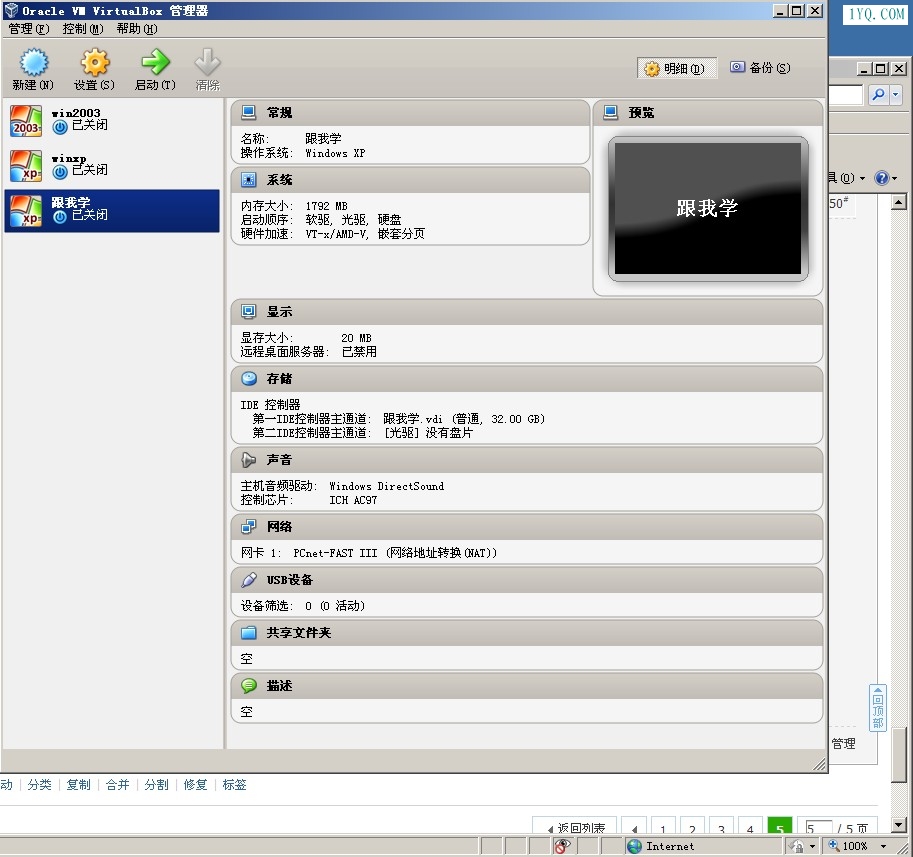This screenshot has width=913, height=857.
Task: Click the popup blocker status bar icon
Action: (562, 846)
